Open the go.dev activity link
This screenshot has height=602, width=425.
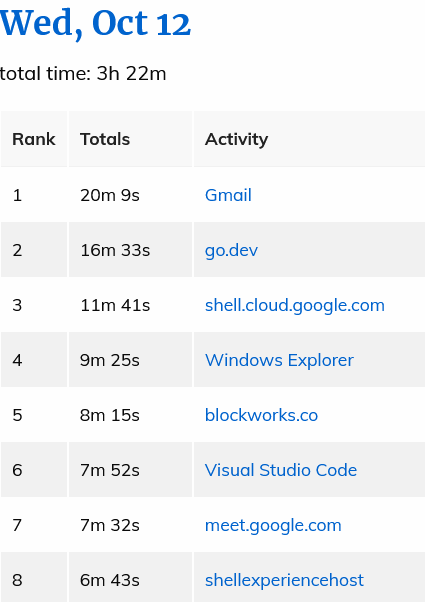coord(231,250)
